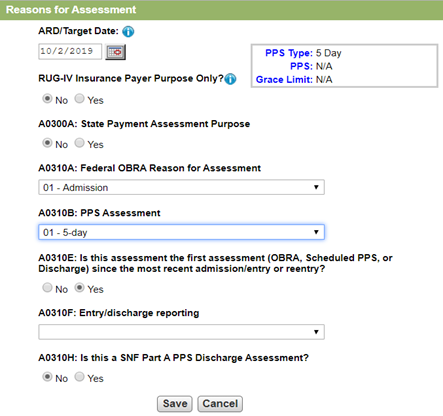Click the ARD/Target Date info icon
The image size is (443, 416).
[x=128, y=32]
